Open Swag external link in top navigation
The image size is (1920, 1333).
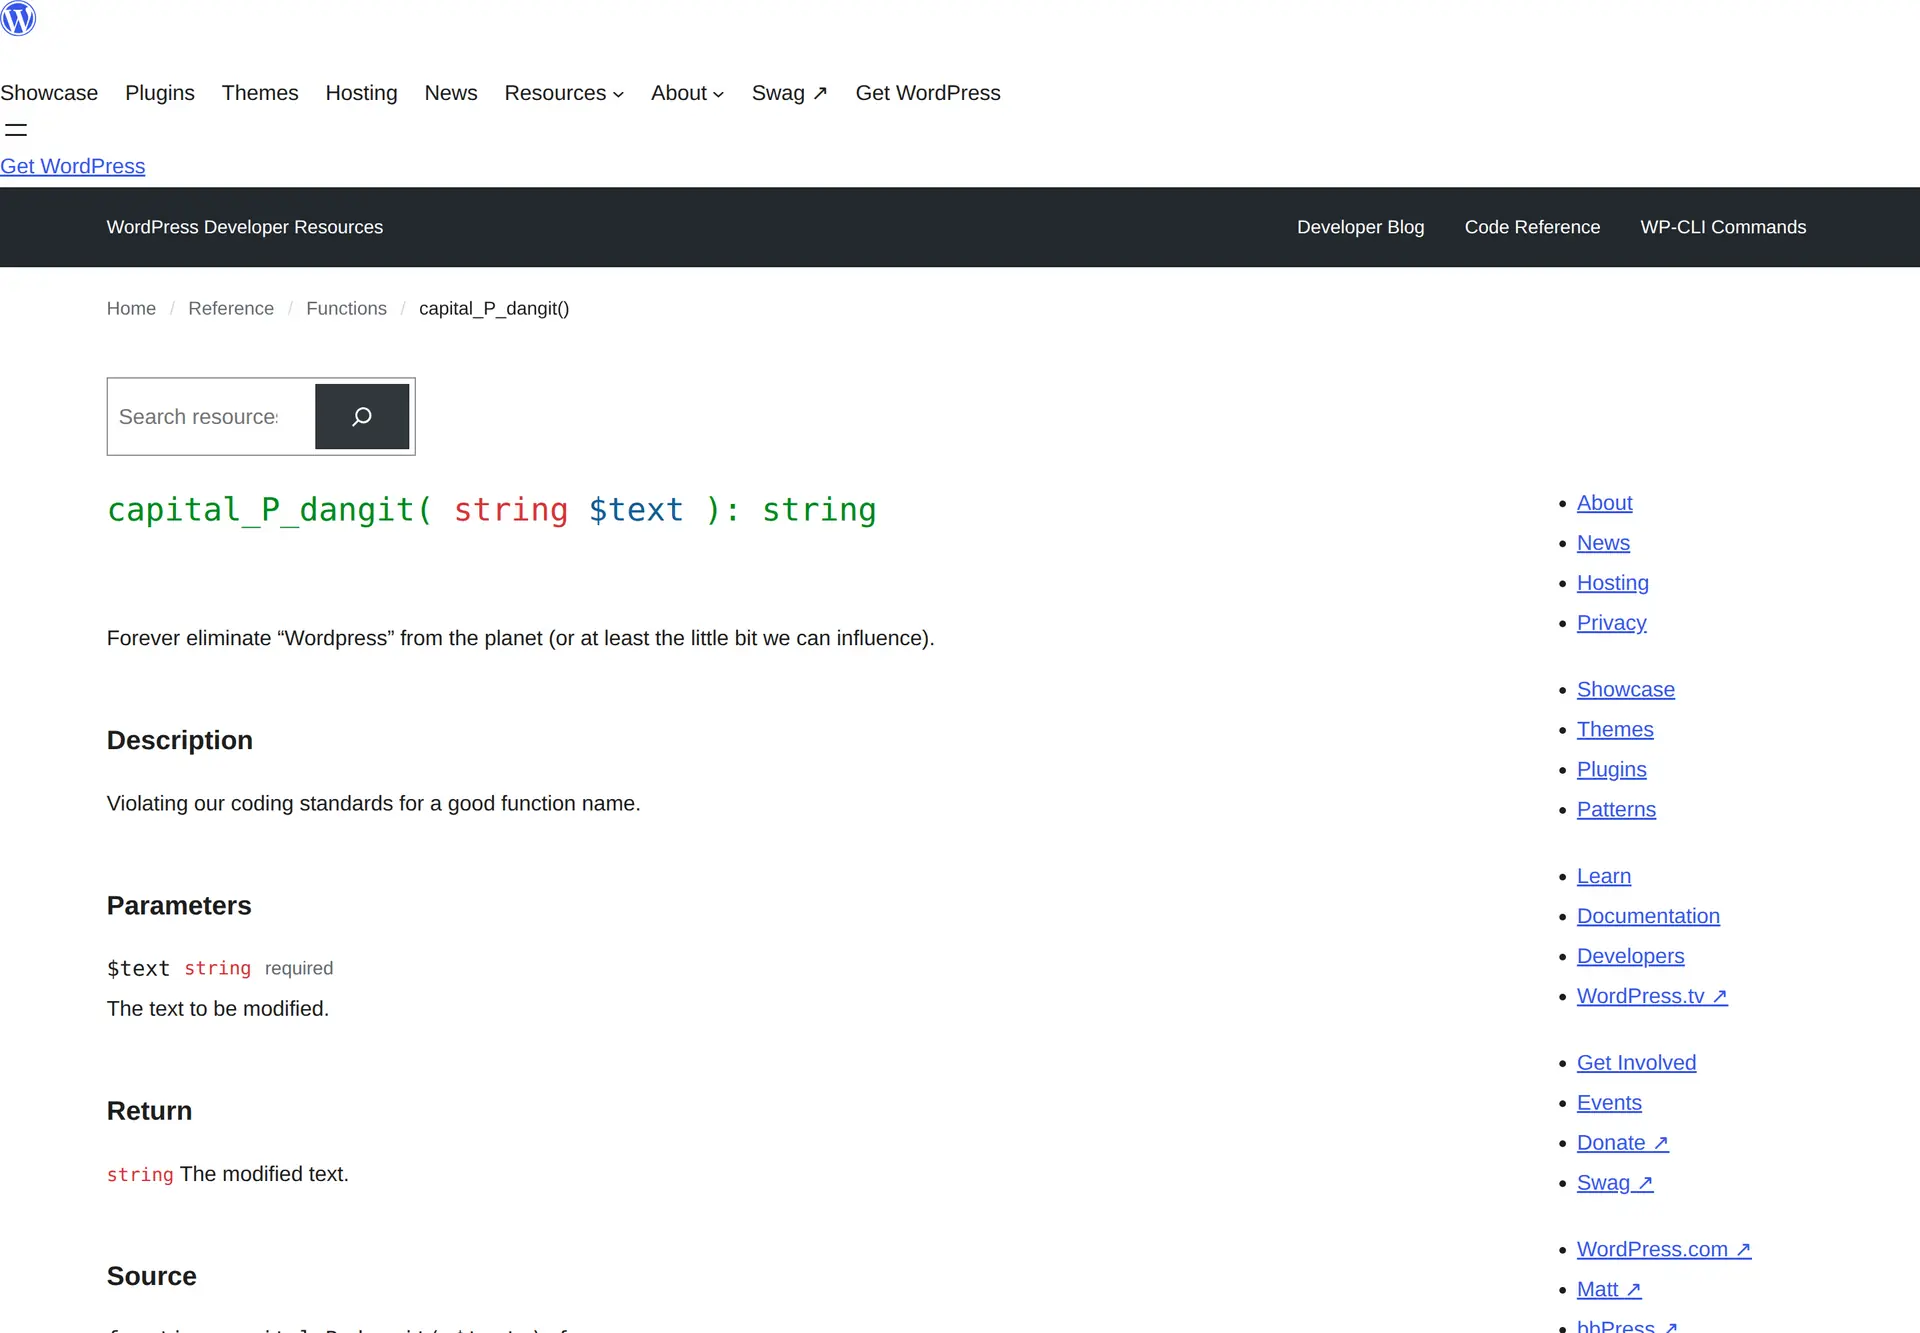point(789,93)
